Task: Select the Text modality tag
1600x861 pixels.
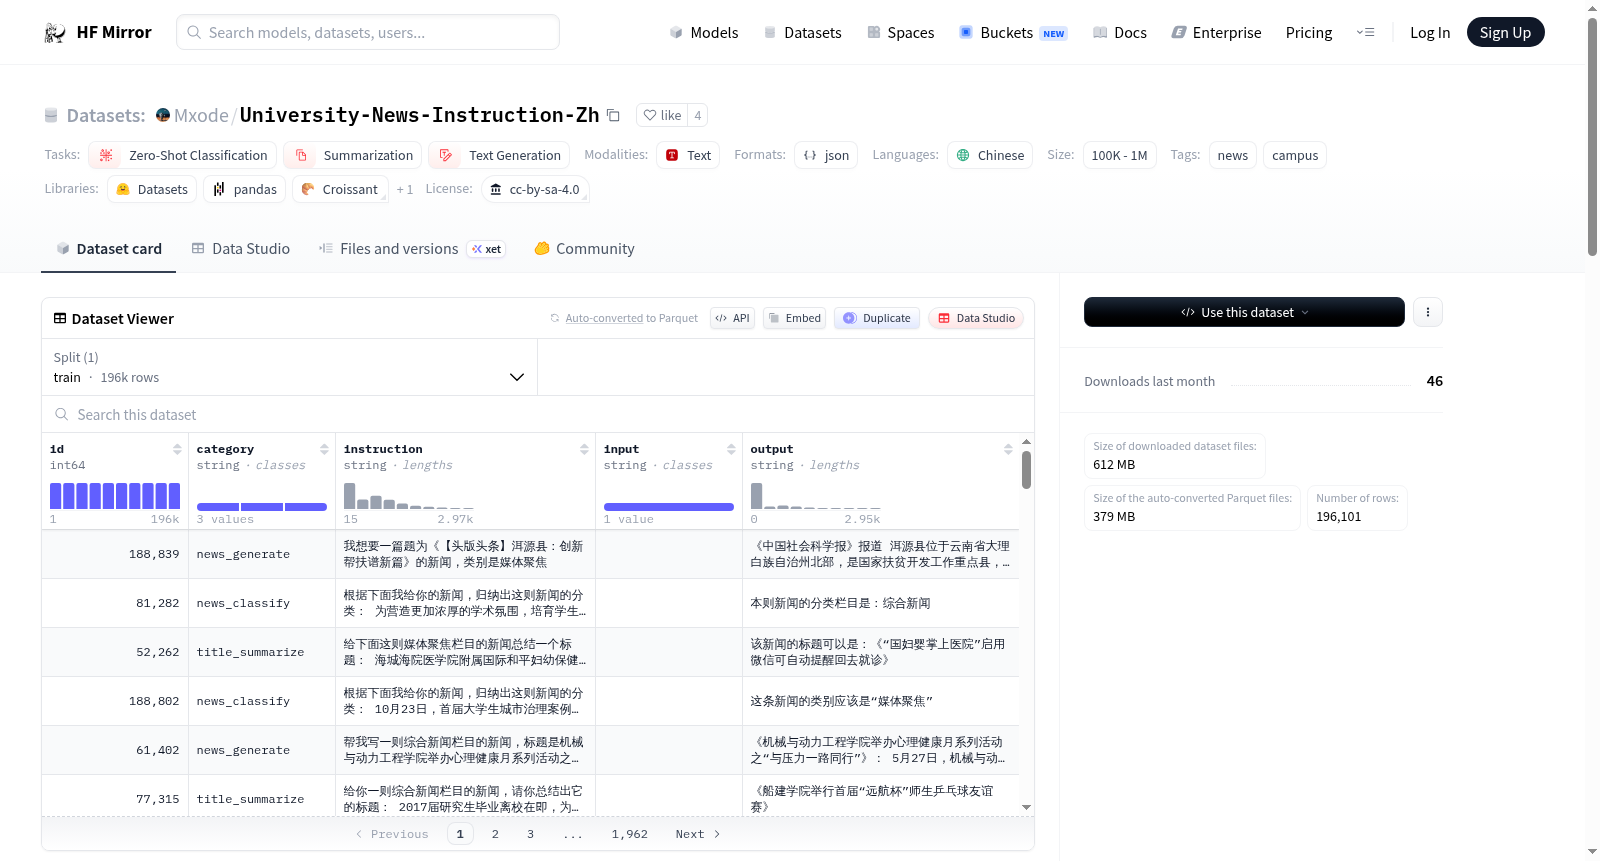Action: click(688, 155)
